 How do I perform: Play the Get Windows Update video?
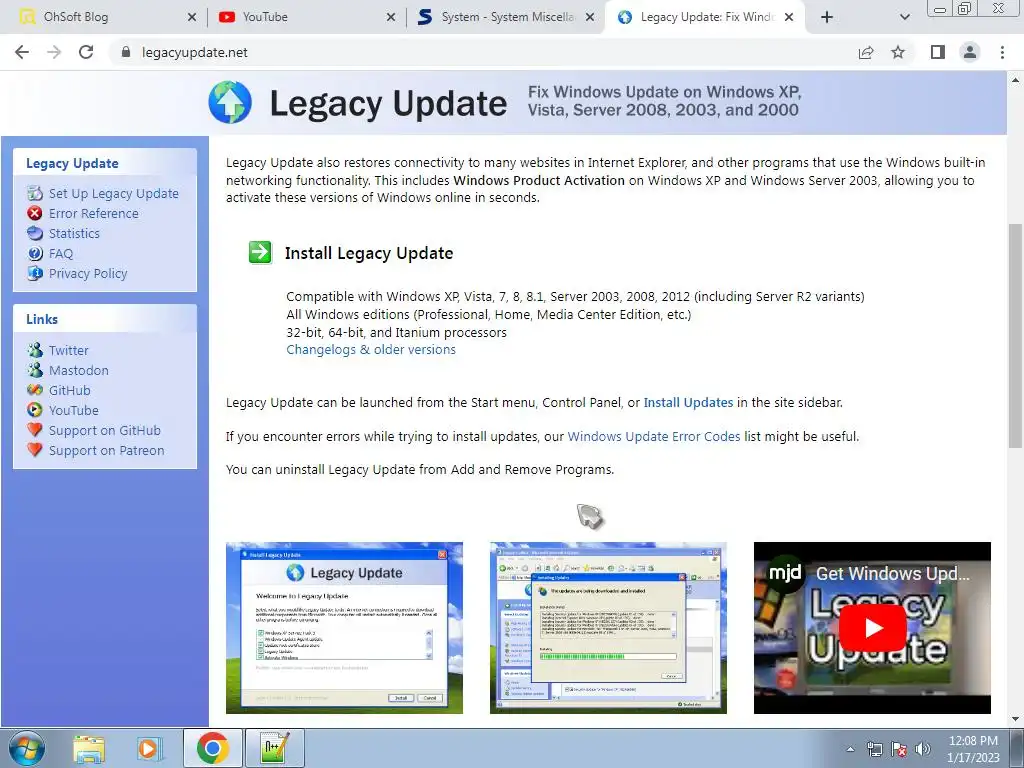(x=872, y=628)
